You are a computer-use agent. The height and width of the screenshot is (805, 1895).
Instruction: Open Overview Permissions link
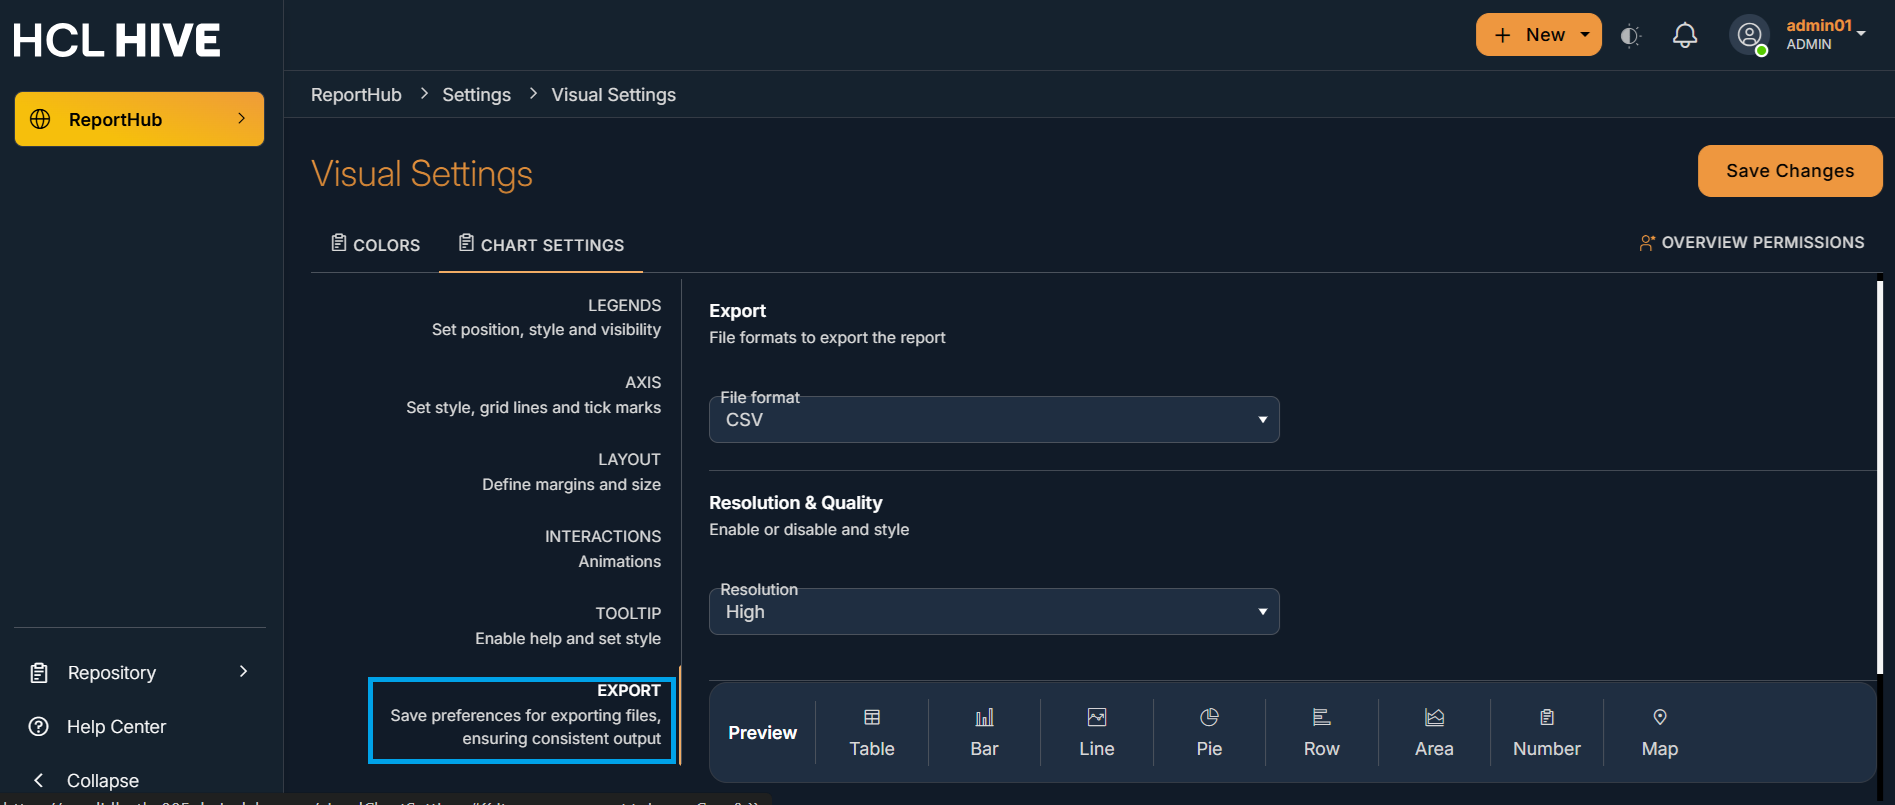click(1751, 243)
